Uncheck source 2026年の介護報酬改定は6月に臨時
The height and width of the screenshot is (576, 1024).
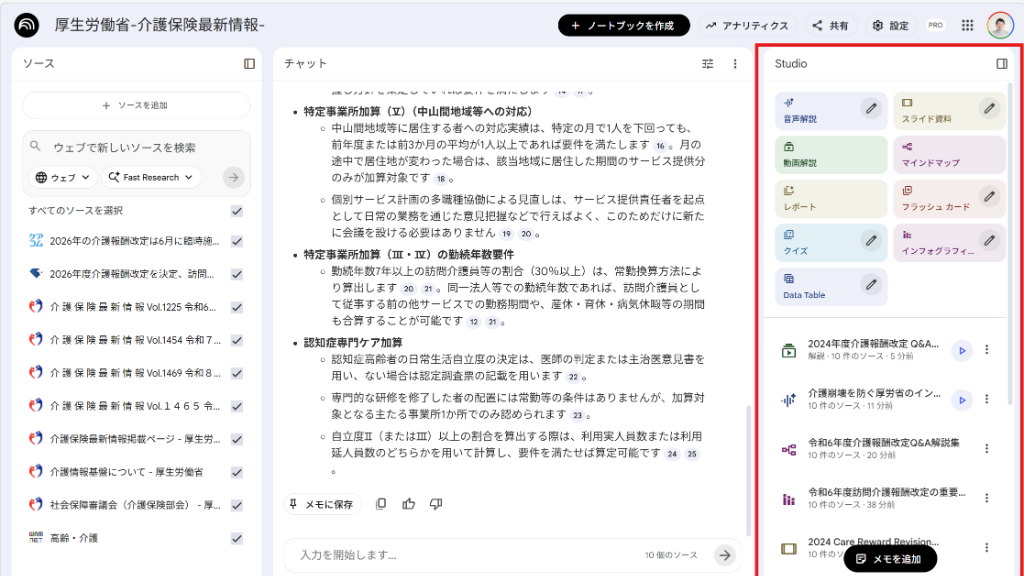pyautogui.click(x=237, y=241)
